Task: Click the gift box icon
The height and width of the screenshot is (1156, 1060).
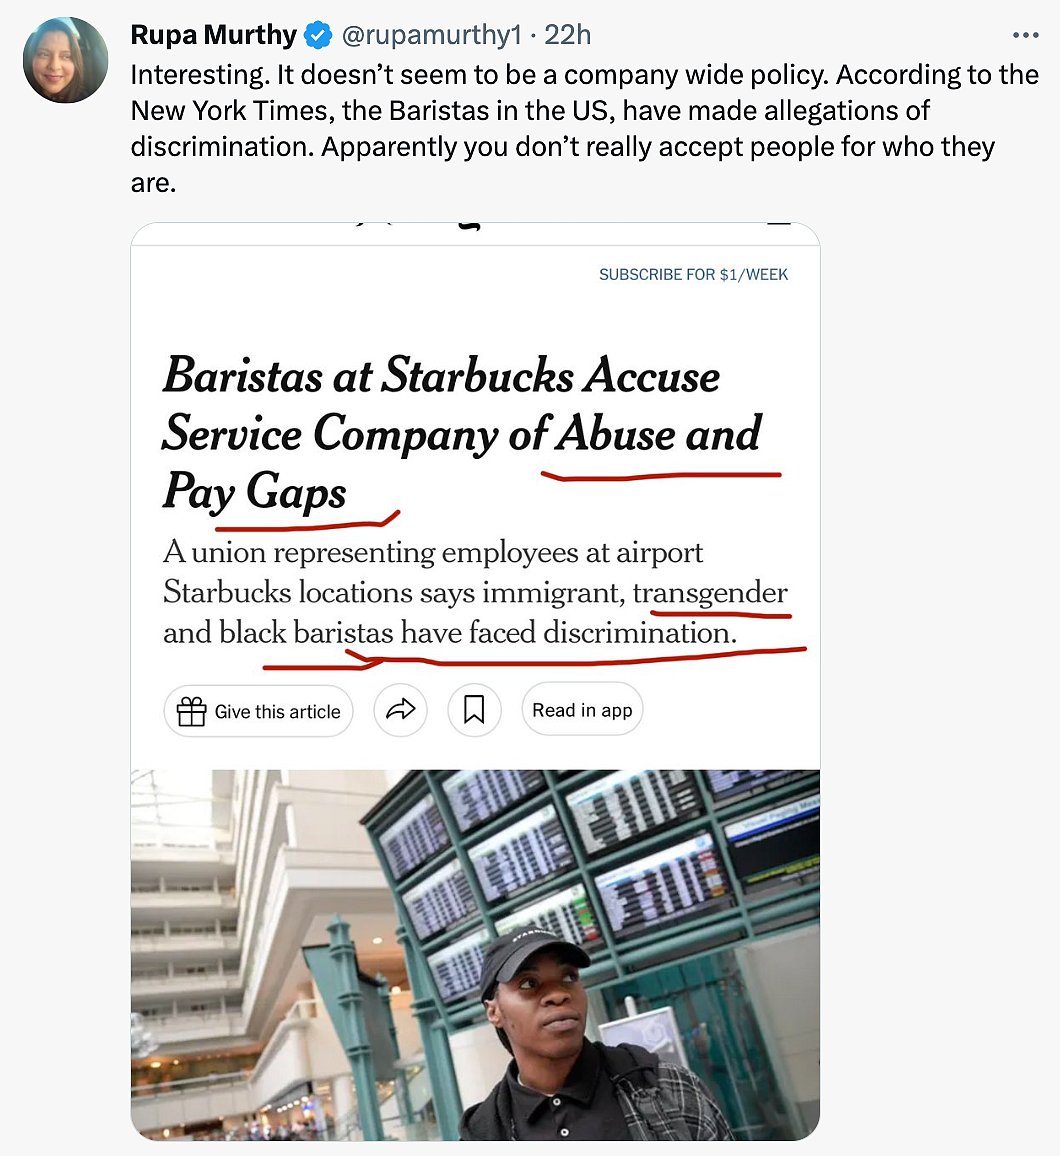Action: (x=192, y=711)
